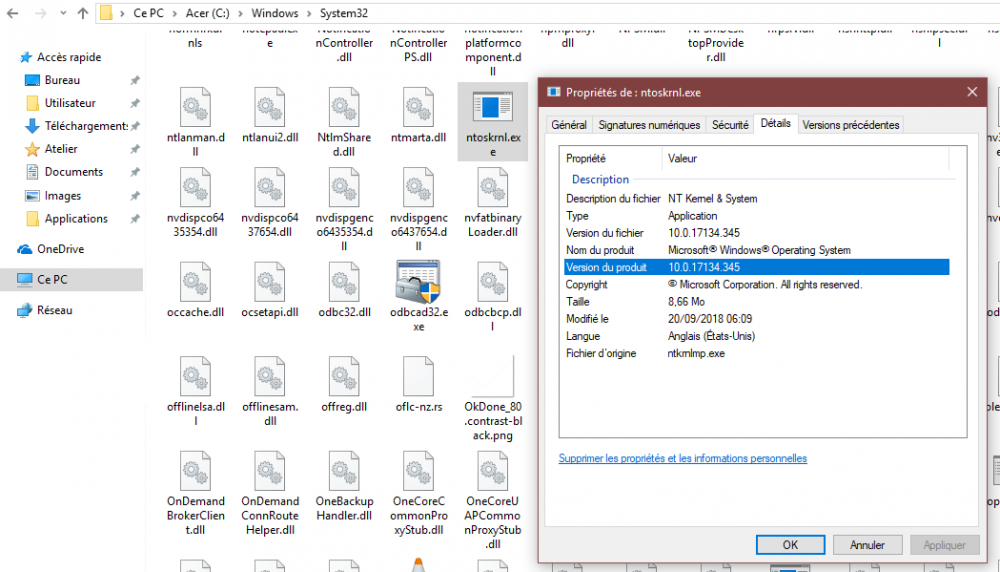Switch to the Général tab
1000x572 pixels.
569,125
